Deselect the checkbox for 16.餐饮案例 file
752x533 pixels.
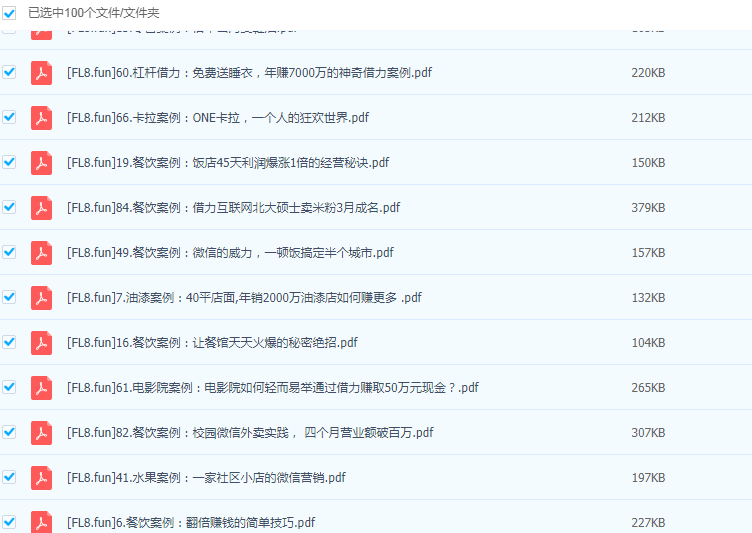coord(10,342)
